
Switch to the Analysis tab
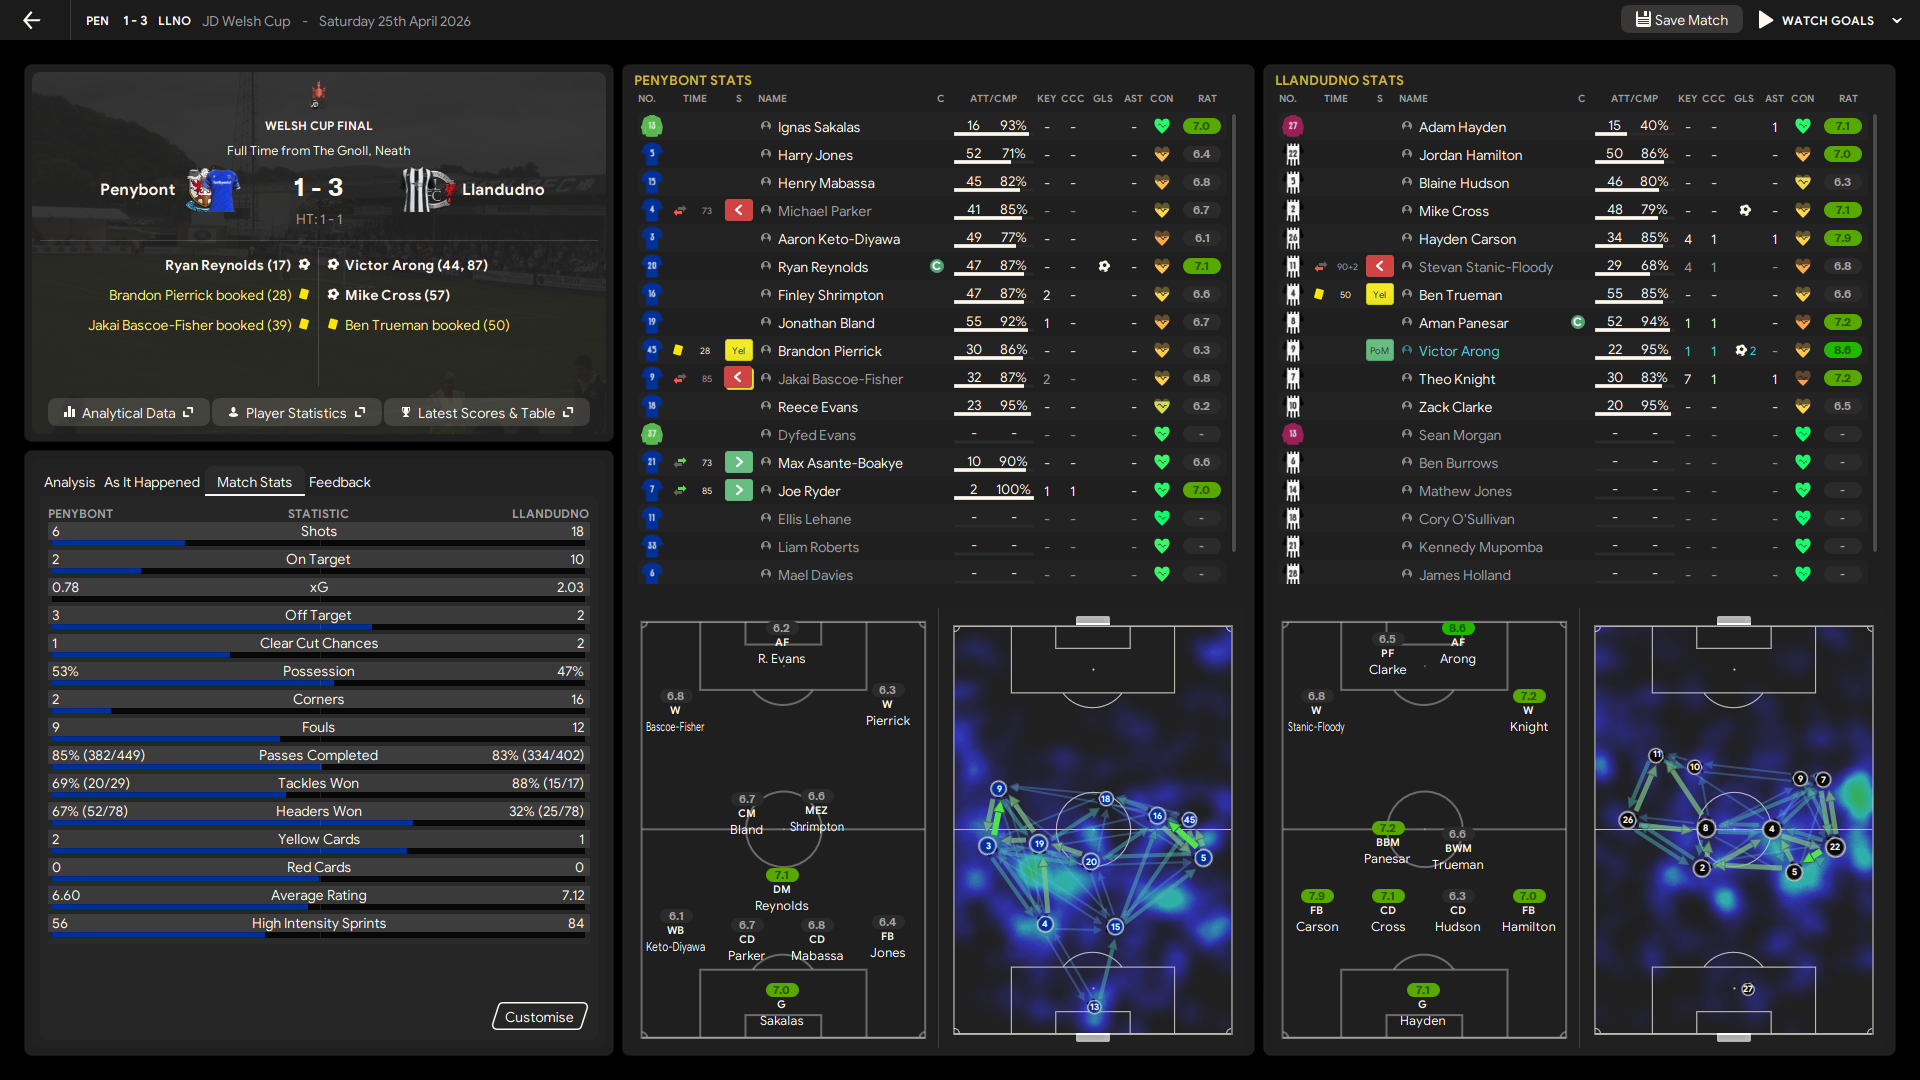[69, 482]
